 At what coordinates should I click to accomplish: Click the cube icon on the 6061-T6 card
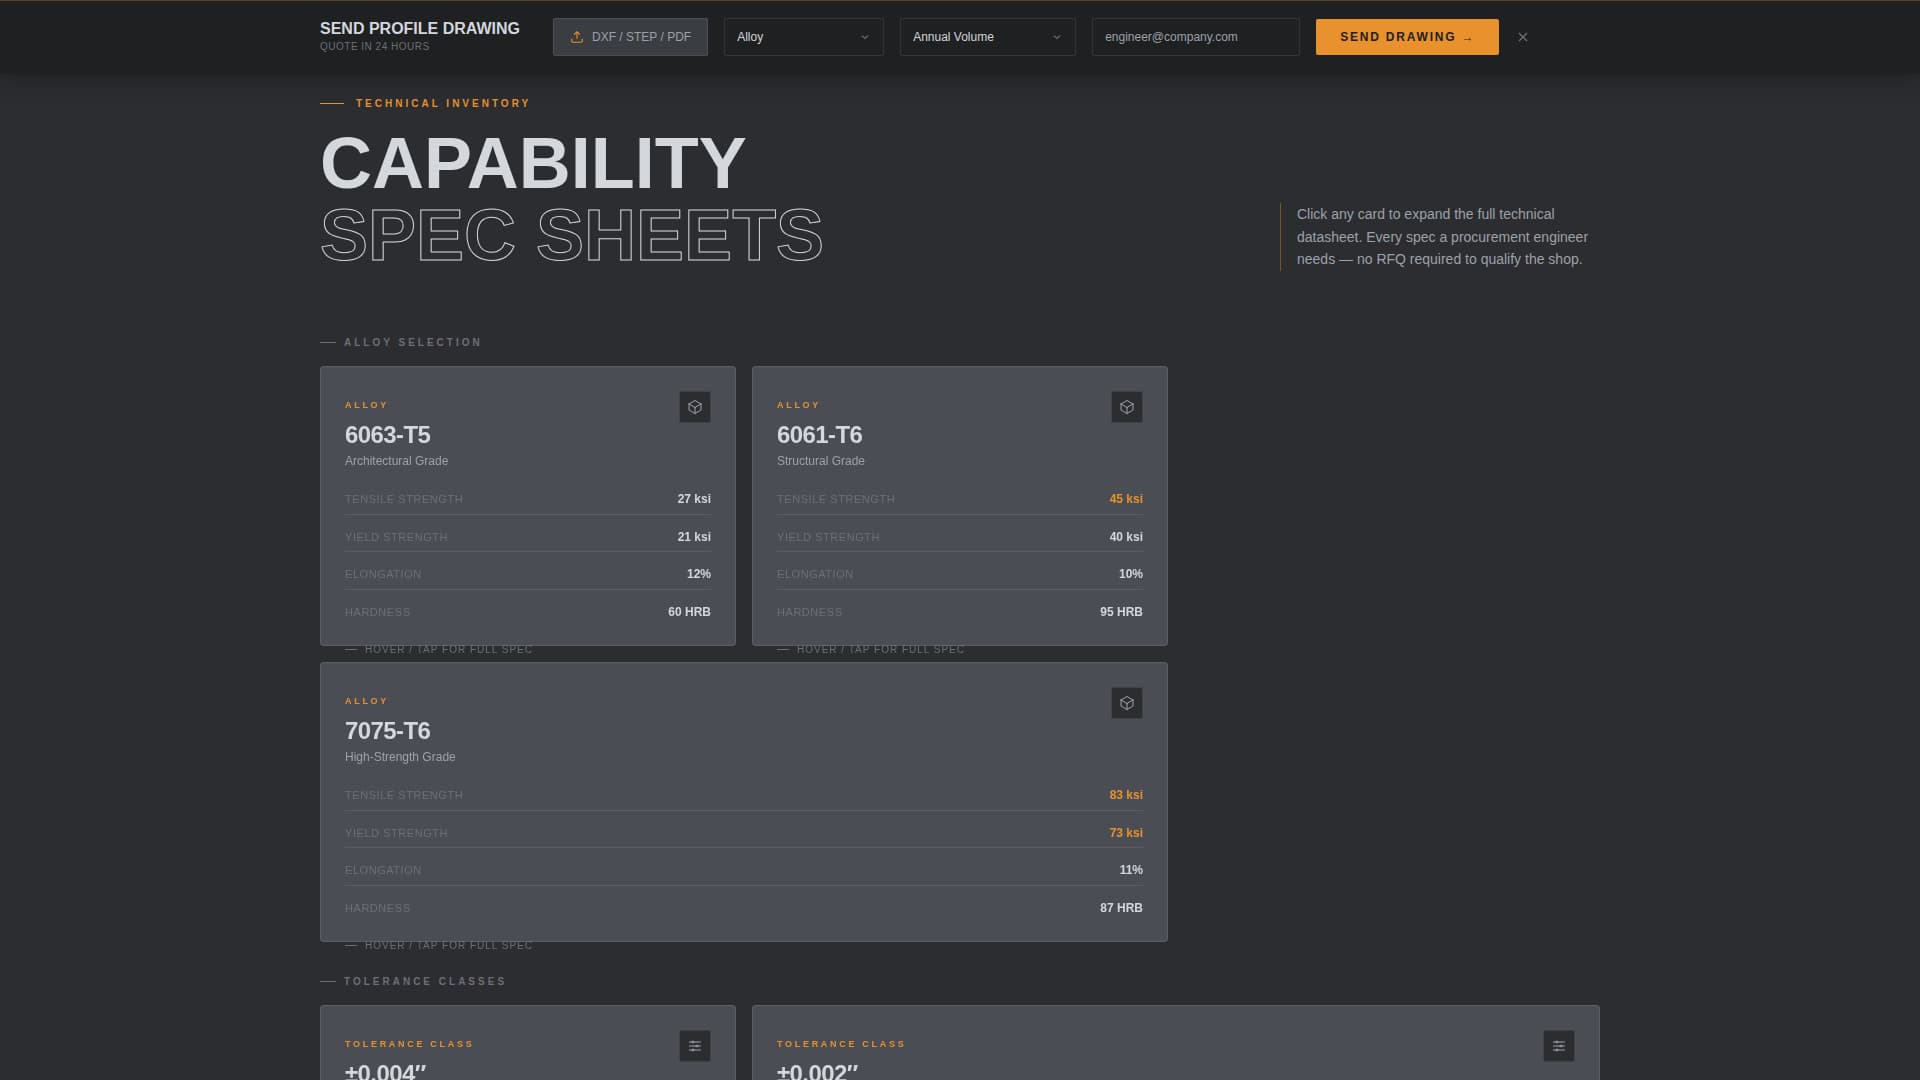pos(1127,407)
